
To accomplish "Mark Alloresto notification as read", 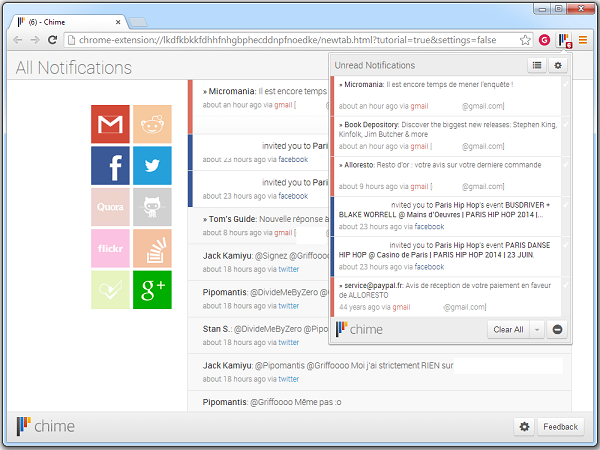I will pyautogui.click(x=566, y=164).
